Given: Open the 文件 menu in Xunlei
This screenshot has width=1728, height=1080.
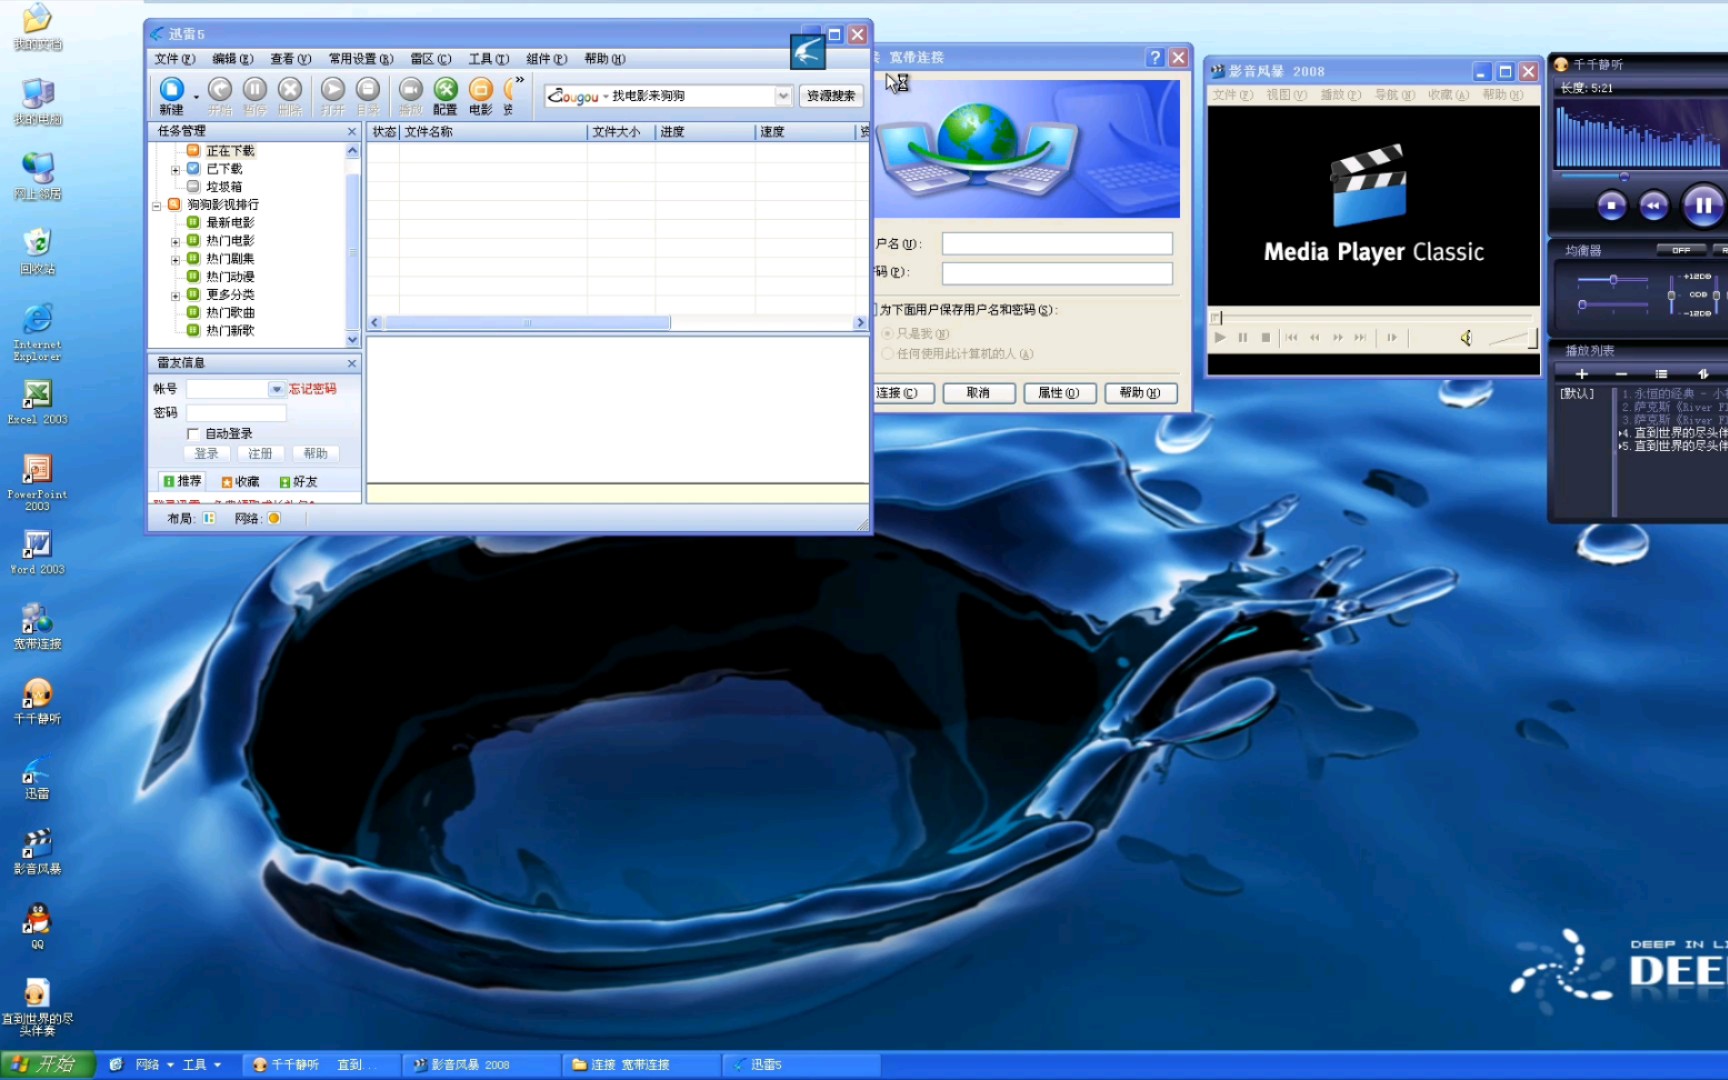Looking at the screenshot, I should click(174, 59).
